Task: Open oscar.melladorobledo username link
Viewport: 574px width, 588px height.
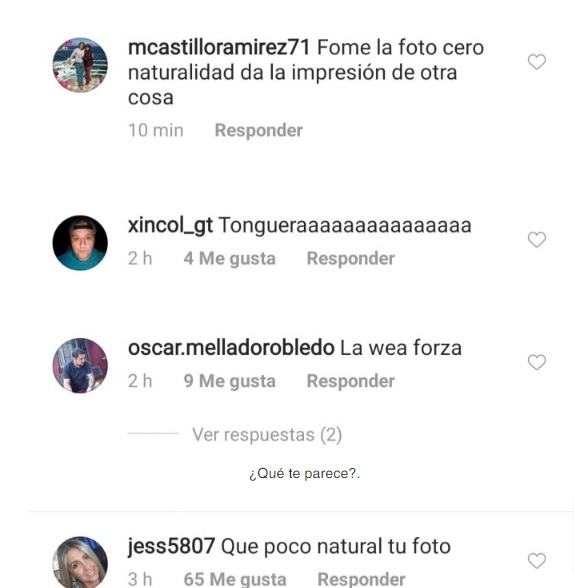Action: (231, 348)
